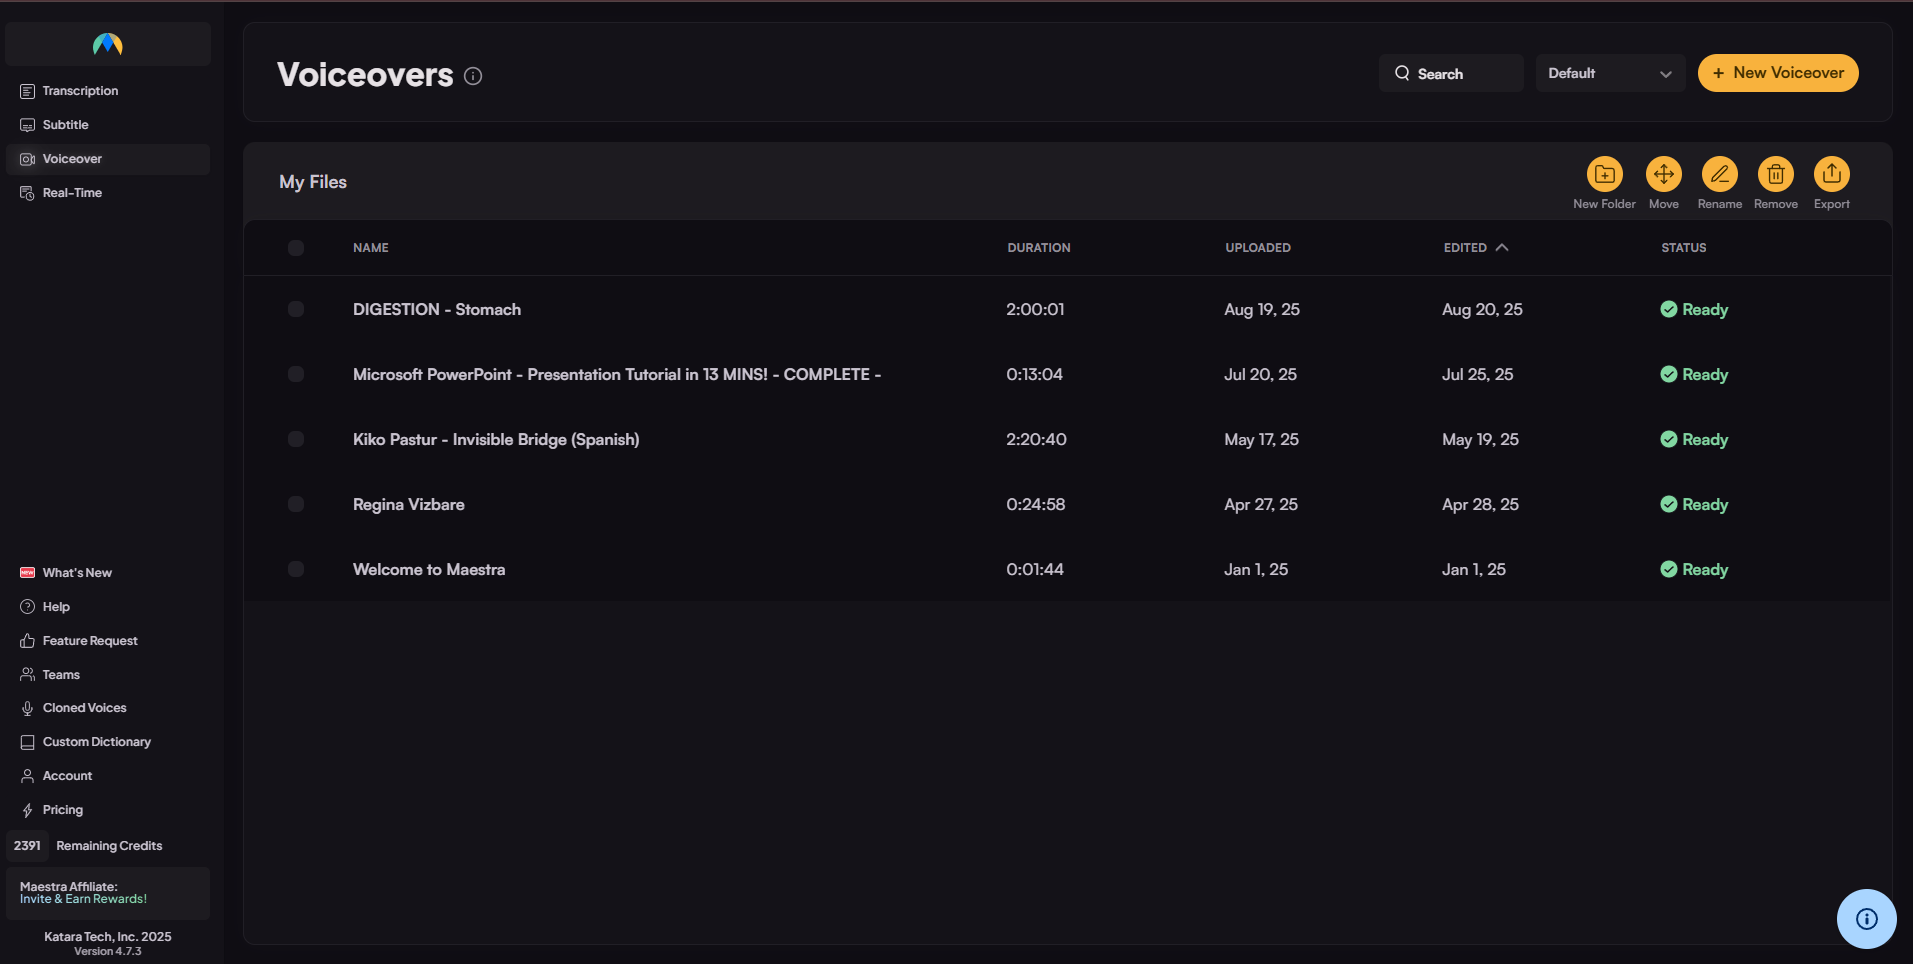Go to Transcription in sidebar
Screen dimensions: 1913x964
[x=80, y=91]
